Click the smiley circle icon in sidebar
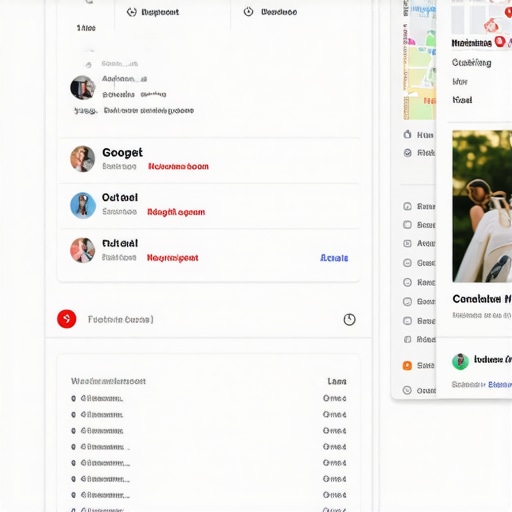This screenshot has height=512, width=512. 407,282
